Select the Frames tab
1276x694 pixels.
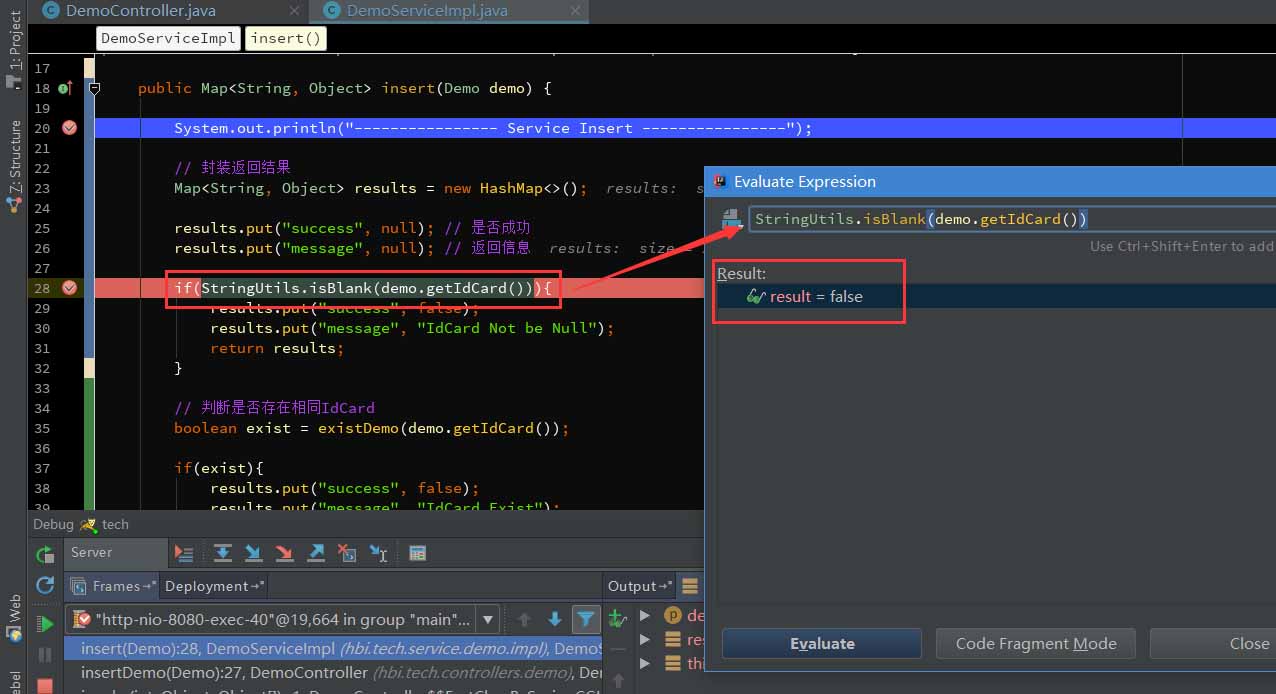(x=114, y=586)
